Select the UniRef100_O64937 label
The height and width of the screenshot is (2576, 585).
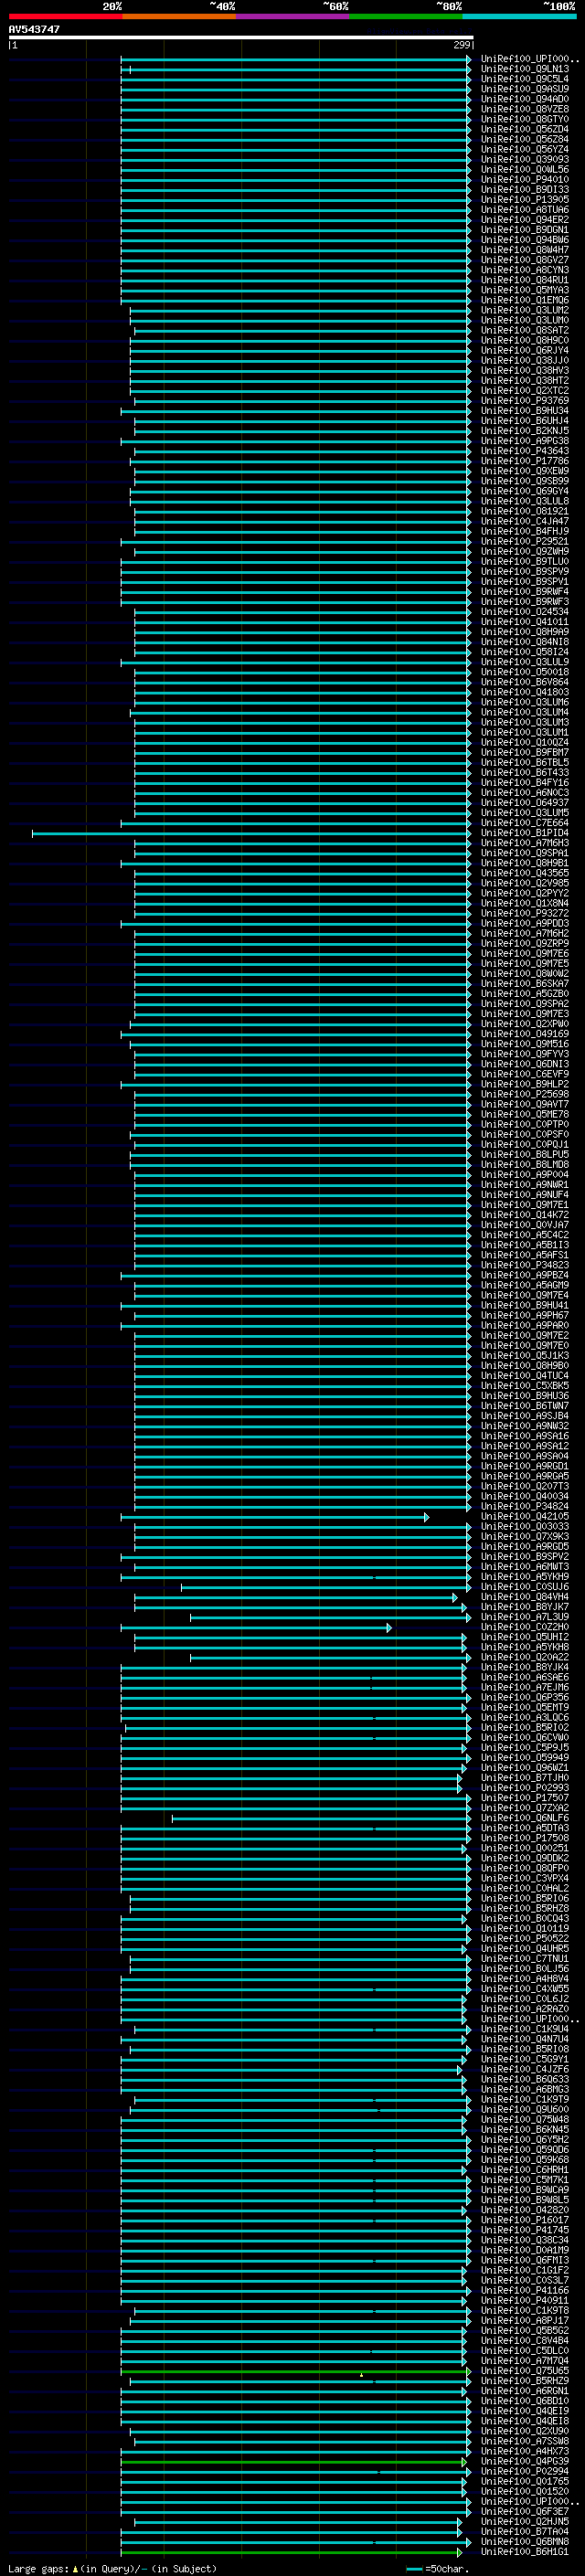click(525, 803)
